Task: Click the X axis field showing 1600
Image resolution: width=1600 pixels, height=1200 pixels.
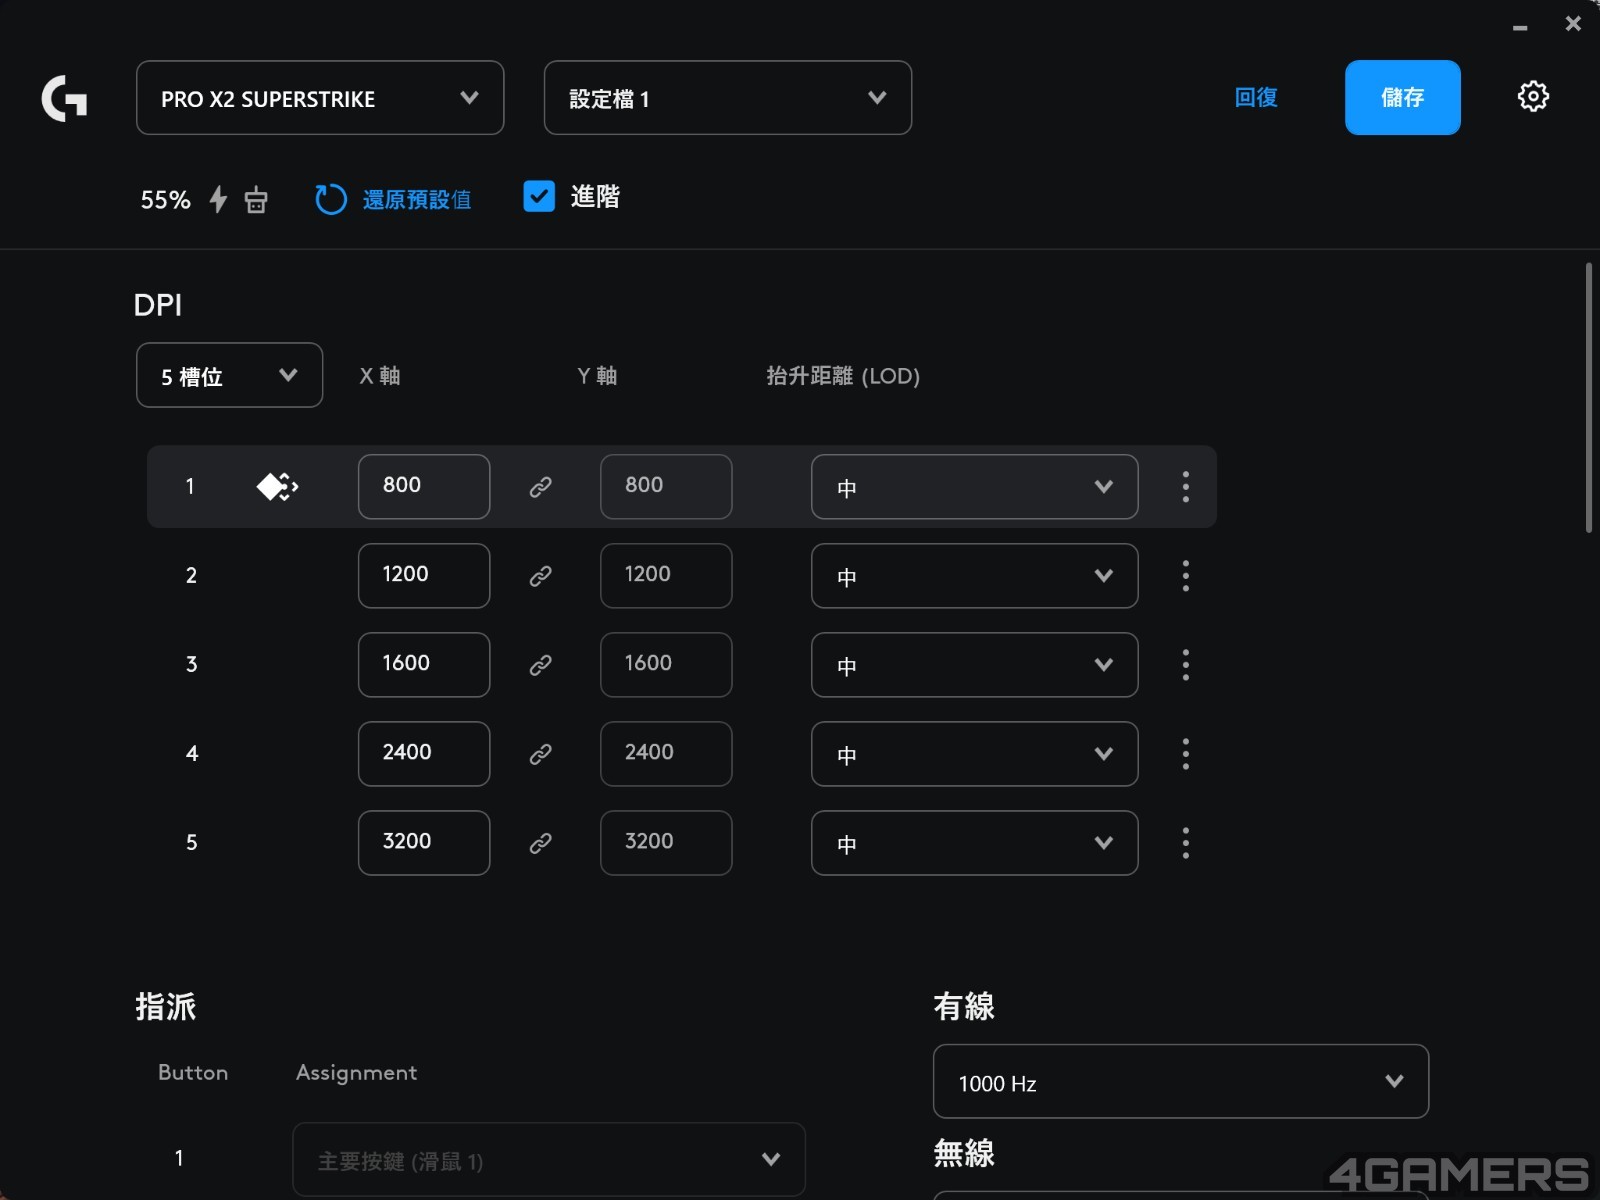Action: [x=424, y=664]
